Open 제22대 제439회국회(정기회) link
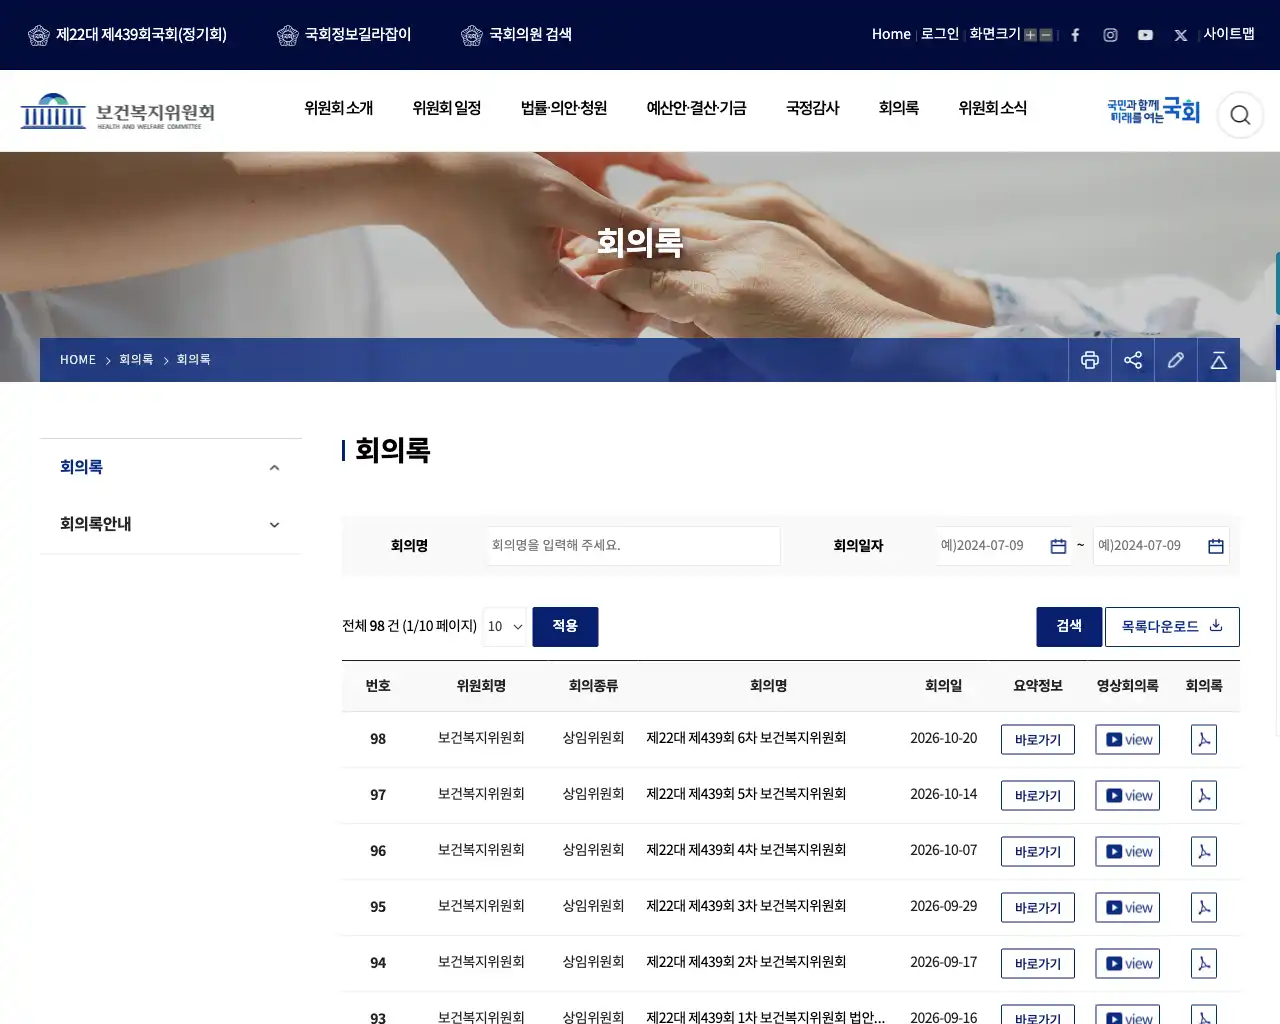Viewport: 1280px width, 1024px height. [127, 35]
